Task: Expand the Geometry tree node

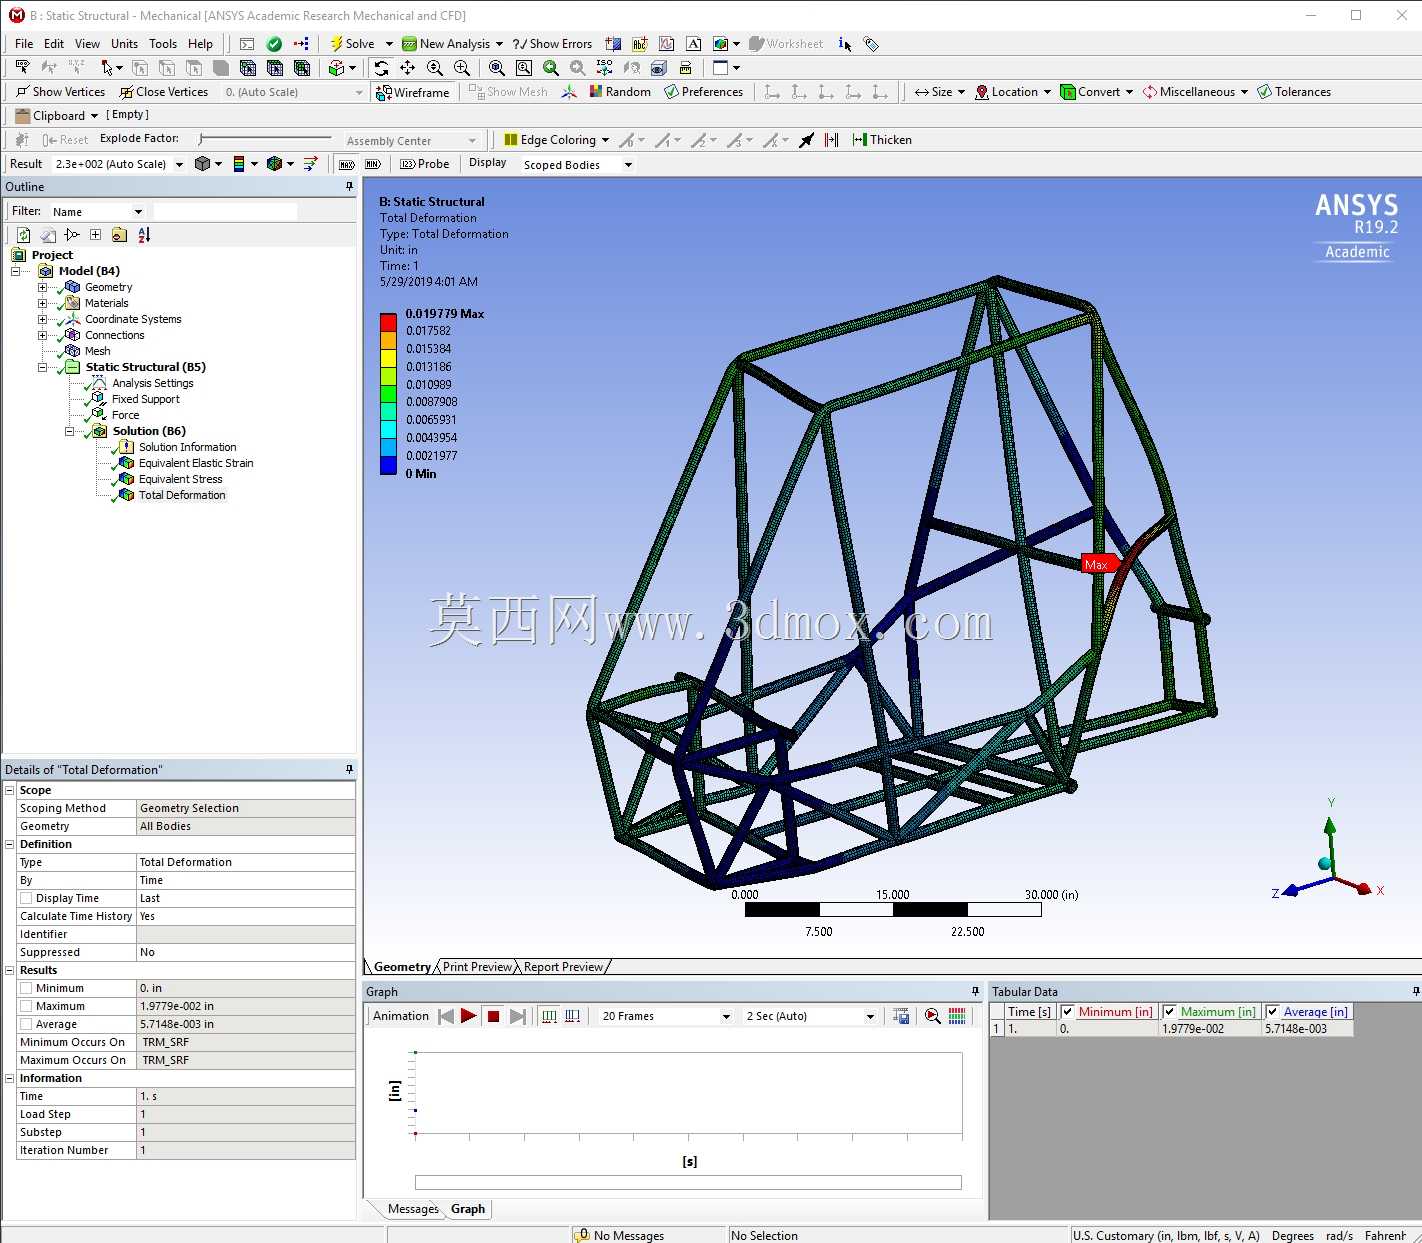Action: click(x=42, y=287)
